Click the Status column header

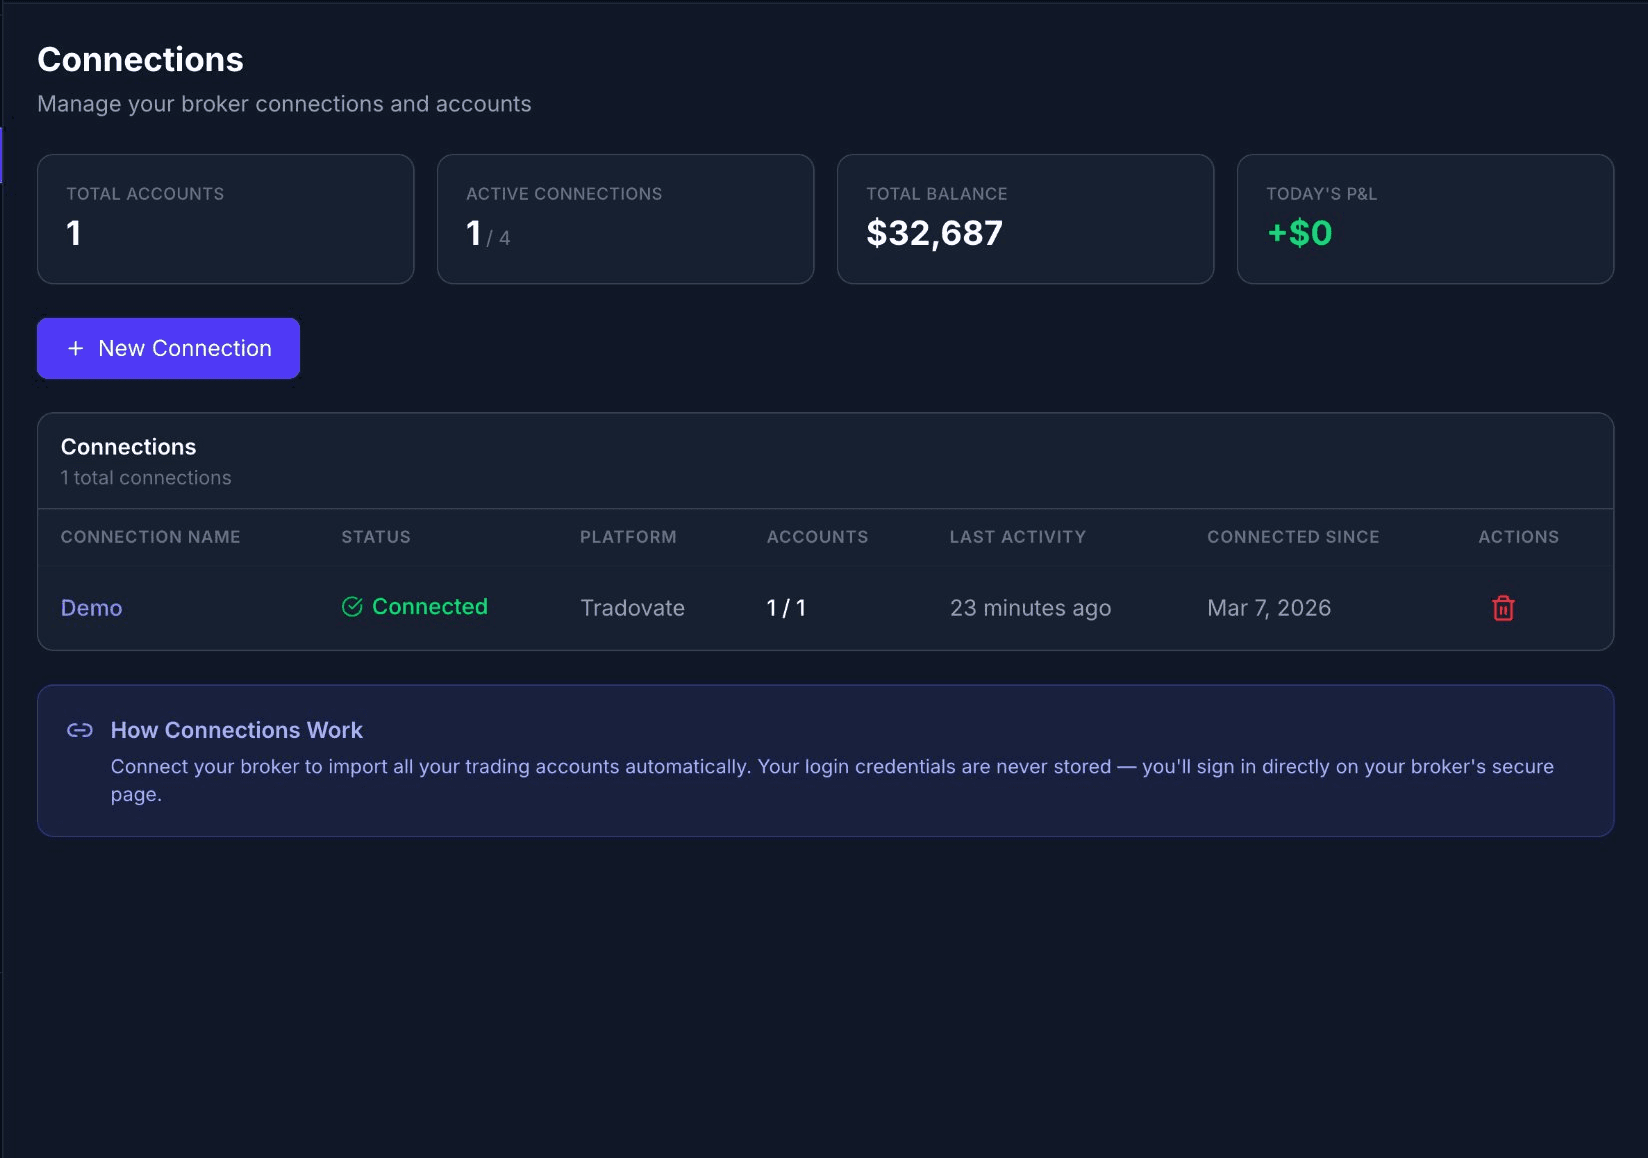pyautogui.click(x=376, y=537)
